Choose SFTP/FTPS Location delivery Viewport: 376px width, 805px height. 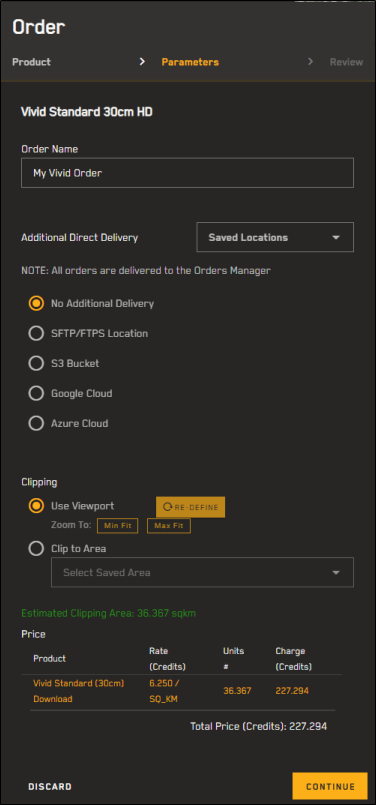(36, 334)
